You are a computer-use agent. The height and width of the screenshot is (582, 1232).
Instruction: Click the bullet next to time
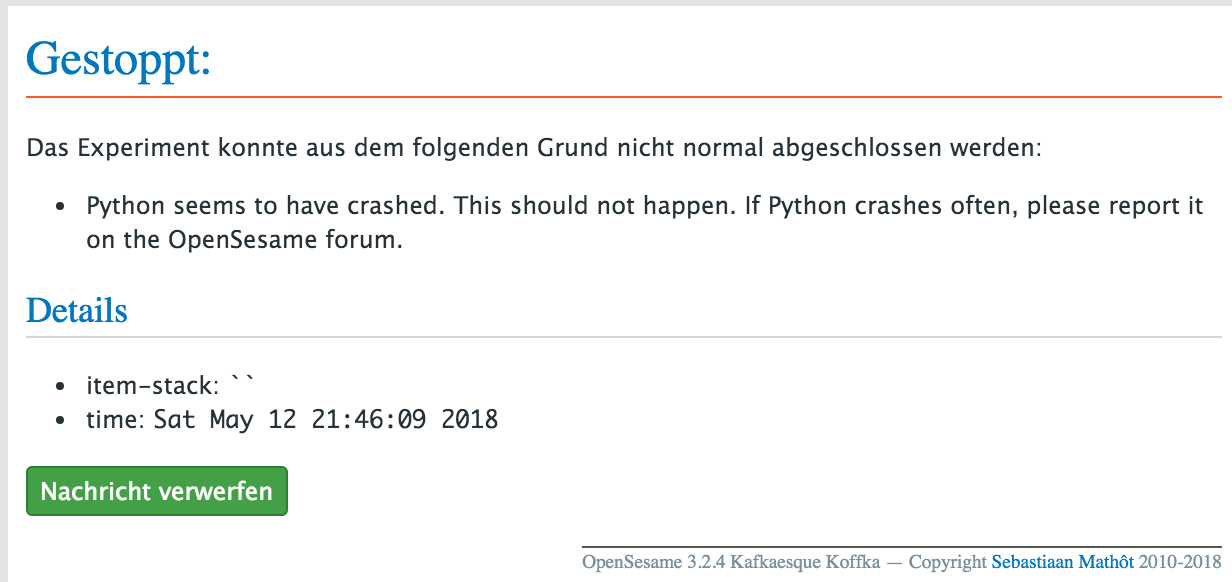tap(61, 420)
